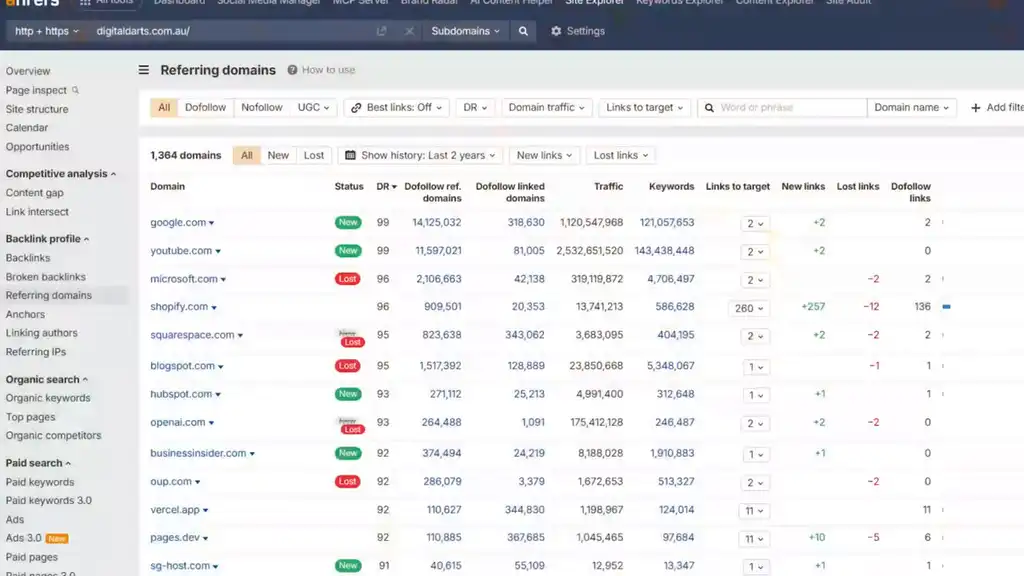Click the search magnifier button in the URL bar
1024x576 pixels.
(x=523, y=31)
